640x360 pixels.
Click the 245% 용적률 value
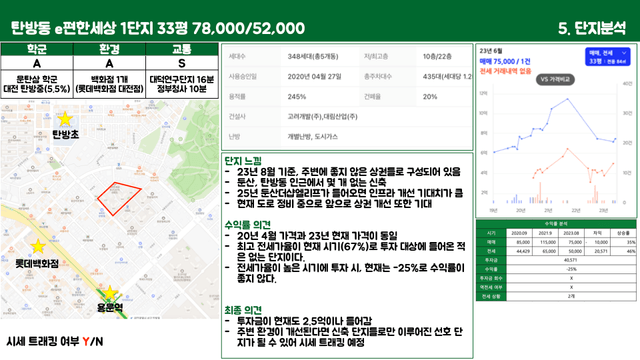(x=297, y=97)
